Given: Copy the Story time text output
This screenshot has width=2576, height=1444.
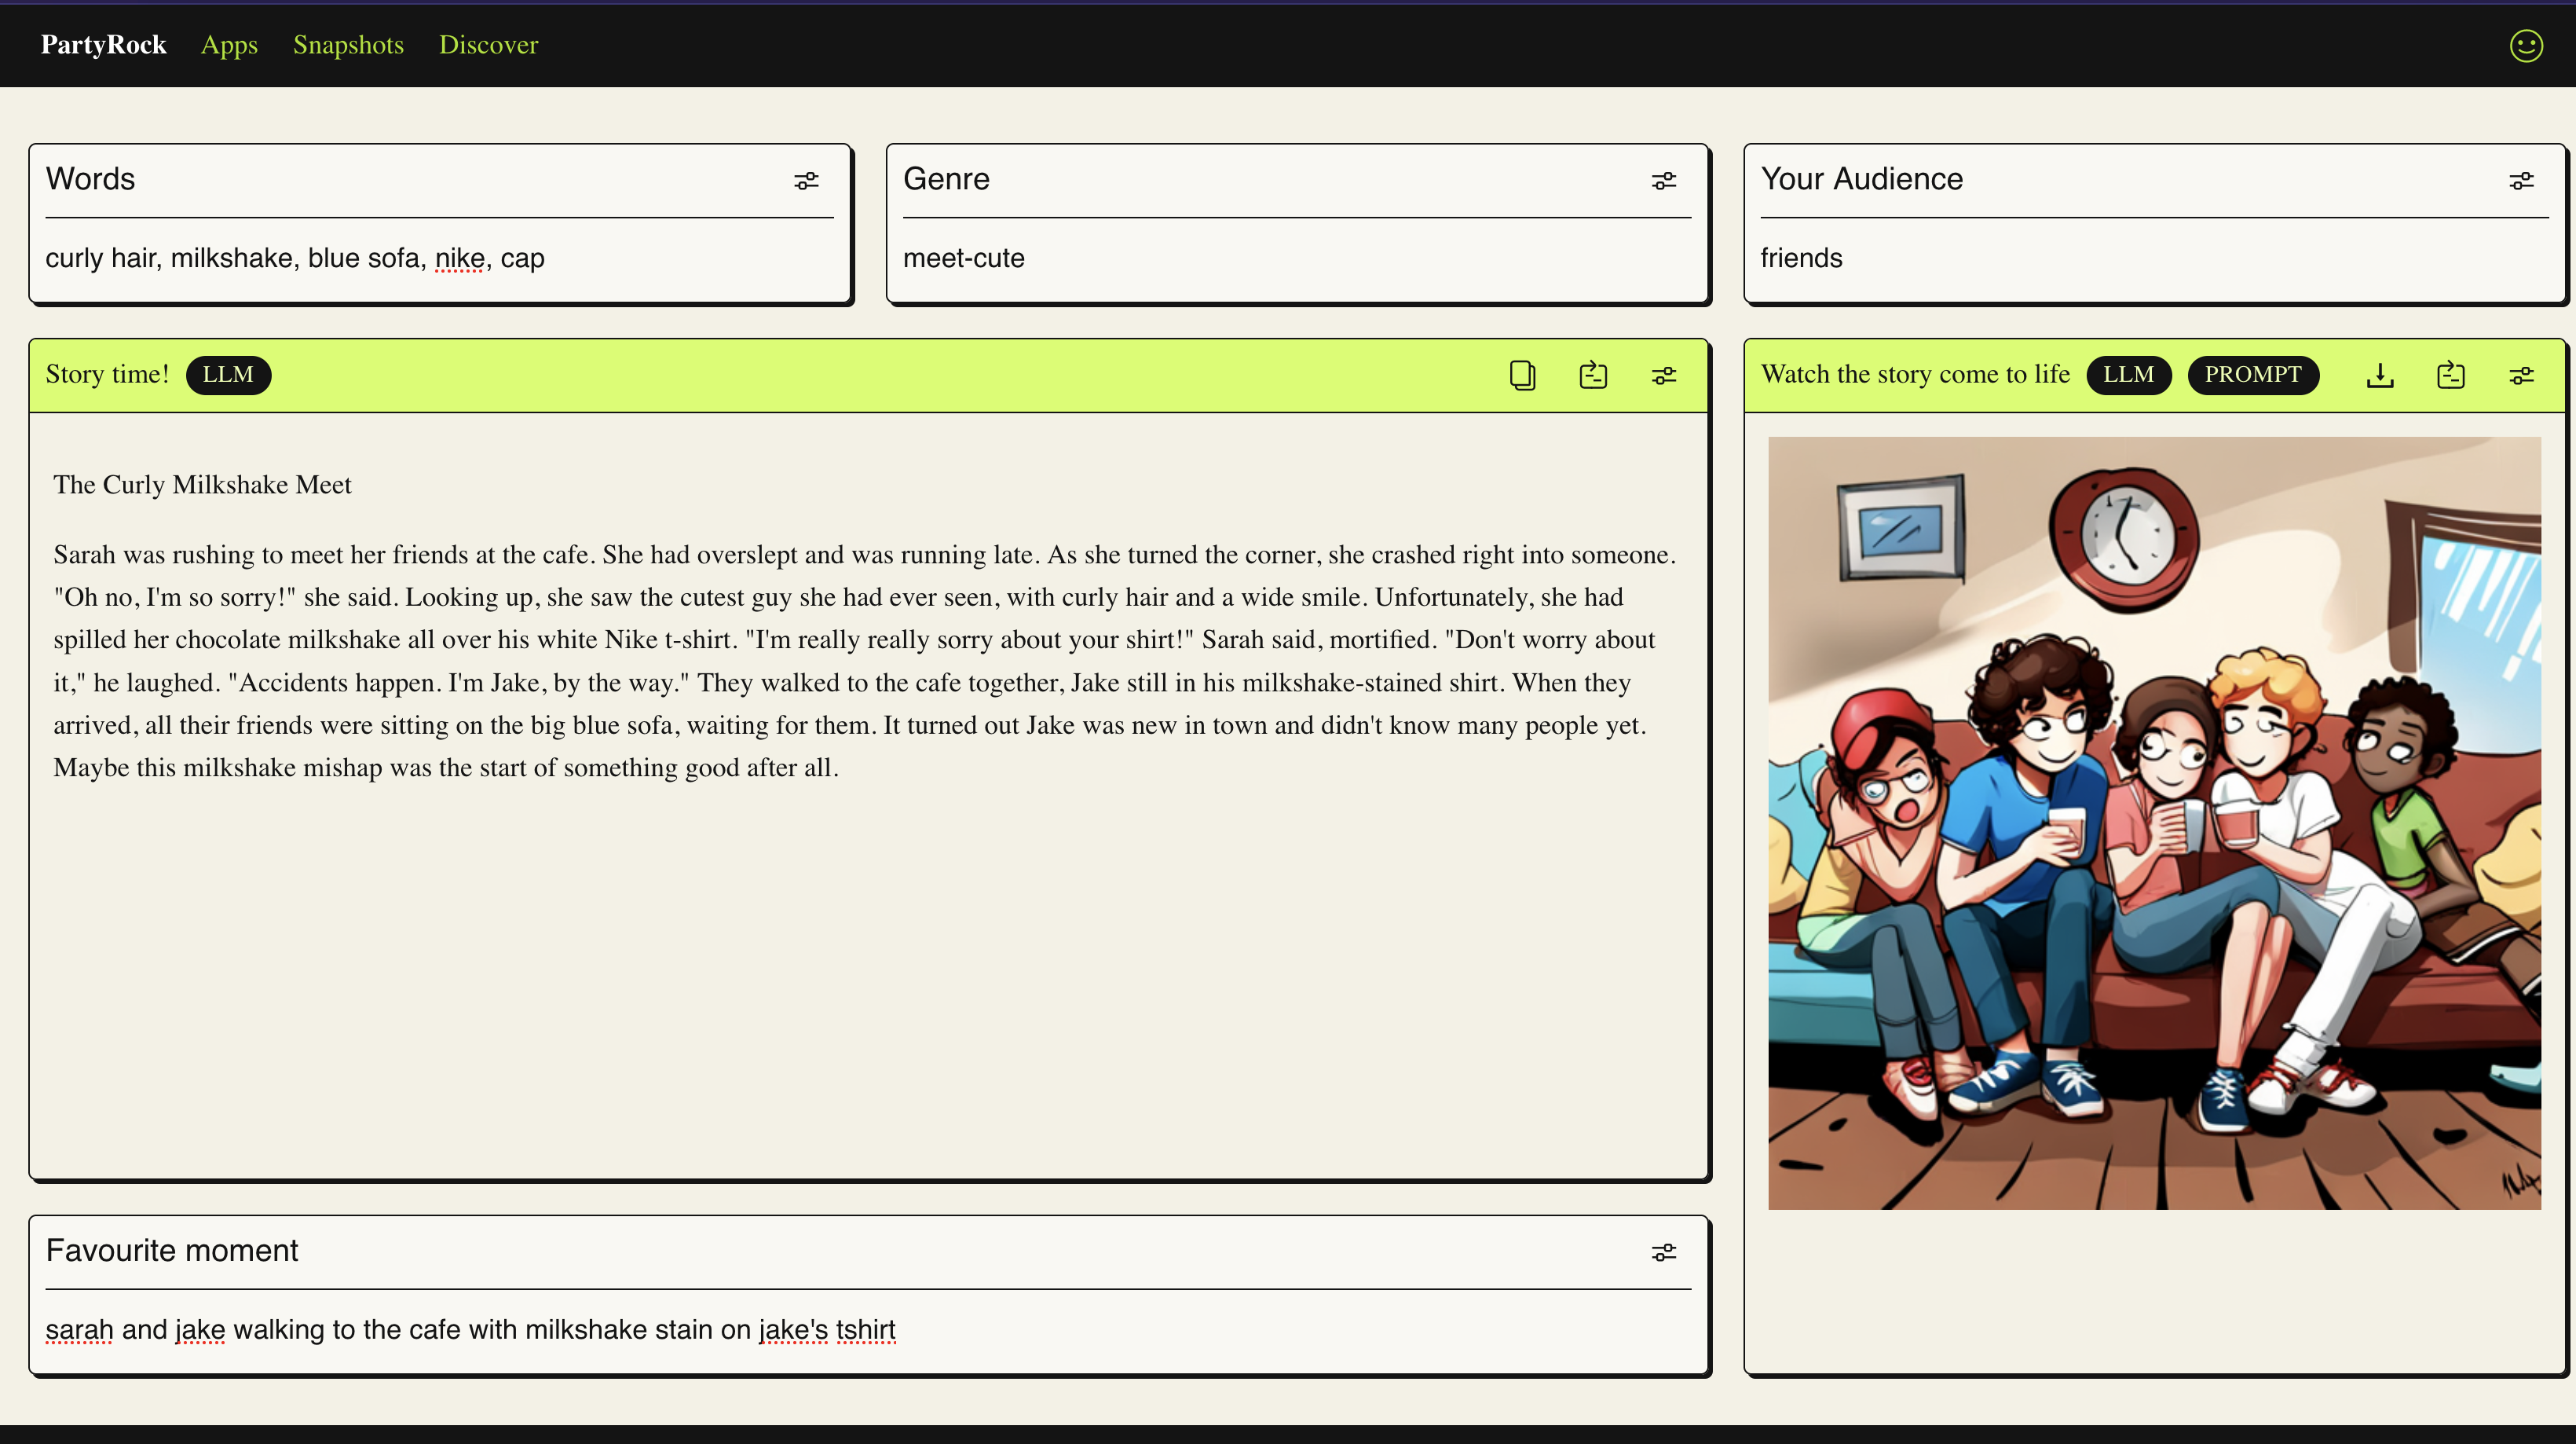Looking at the screenshot, I should [1522, 375].
